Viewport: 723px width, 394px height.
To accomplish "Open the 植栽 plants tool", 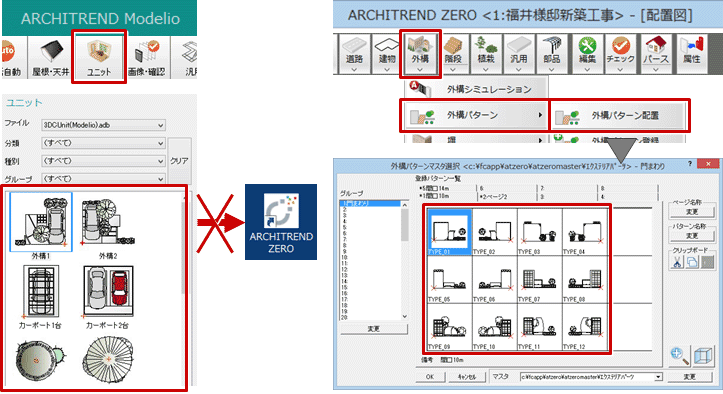I will click(486, 54).
